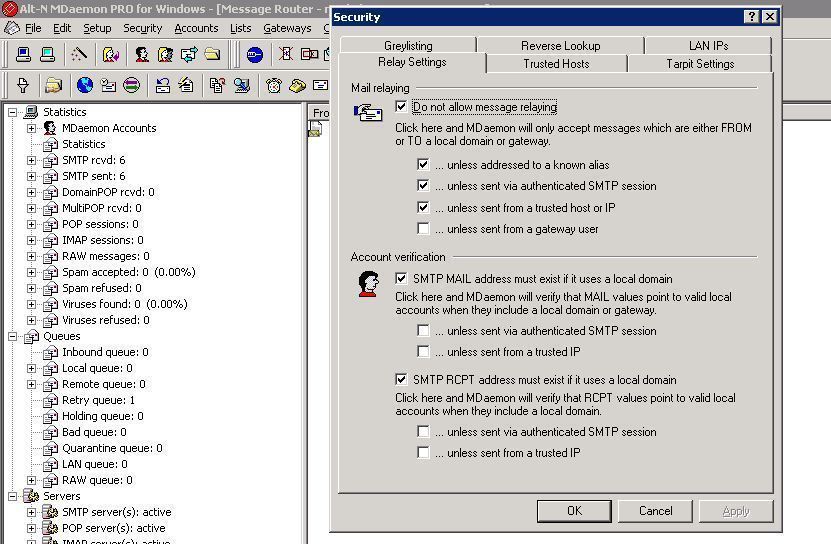
Task: Toggle 'Do not allow message relaying' checkbox
Action: click(401, 107)
